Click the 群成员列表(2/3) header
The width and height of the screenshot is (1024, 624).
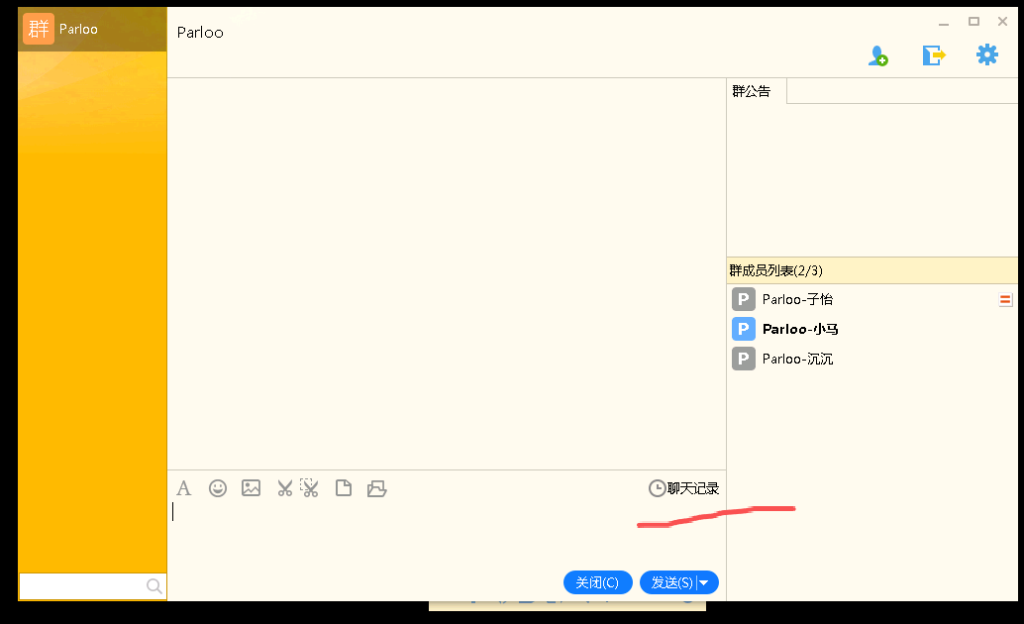click(x=776, y=270)
